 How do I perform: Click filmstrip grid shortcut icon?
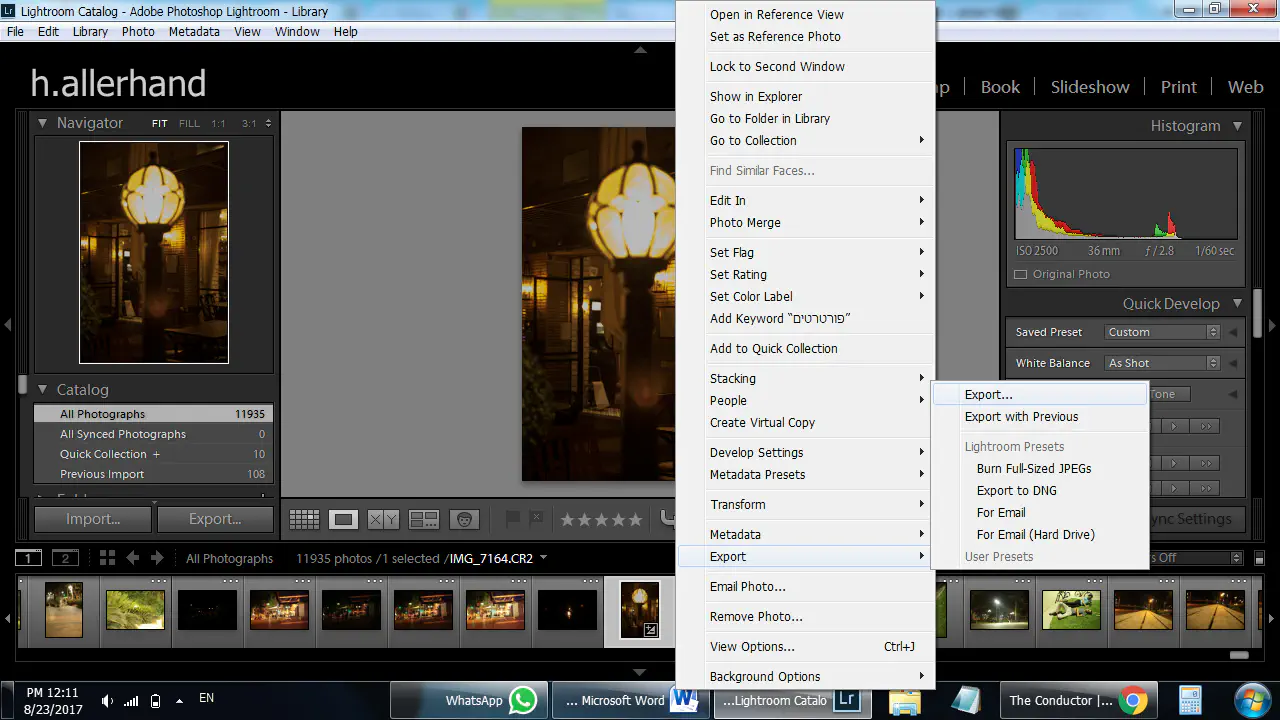coord(107,558)
